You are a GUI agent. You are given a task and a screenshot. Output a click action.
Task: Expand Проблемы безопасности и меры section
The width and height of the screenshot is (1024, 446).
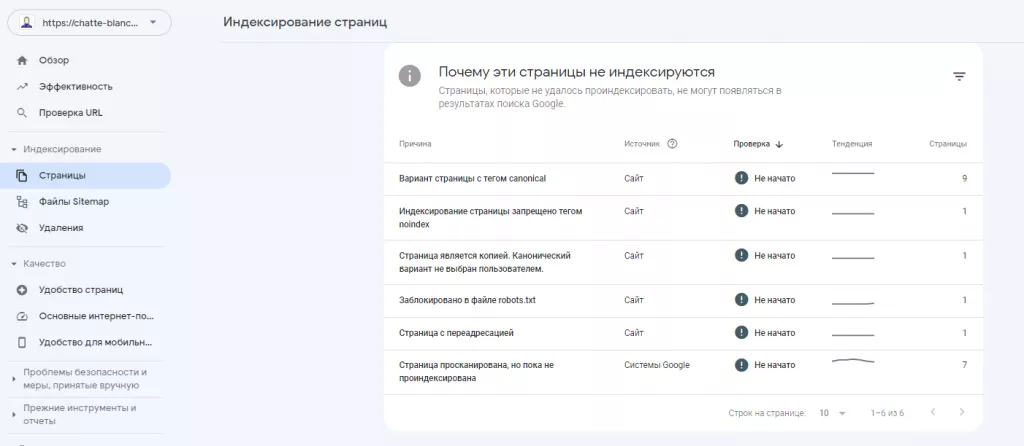[x=14, y=379]
